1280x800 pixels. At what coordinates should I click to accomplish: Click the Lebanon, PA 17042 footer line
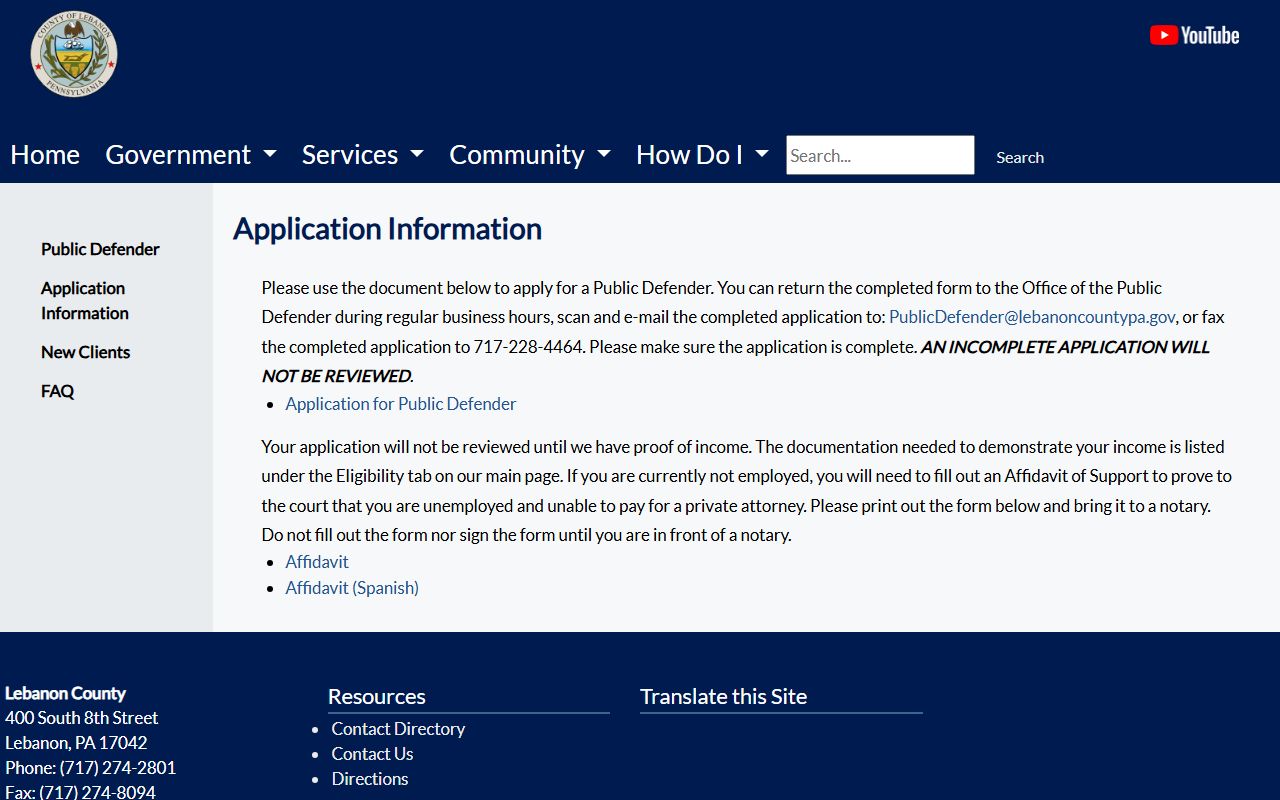76,743
